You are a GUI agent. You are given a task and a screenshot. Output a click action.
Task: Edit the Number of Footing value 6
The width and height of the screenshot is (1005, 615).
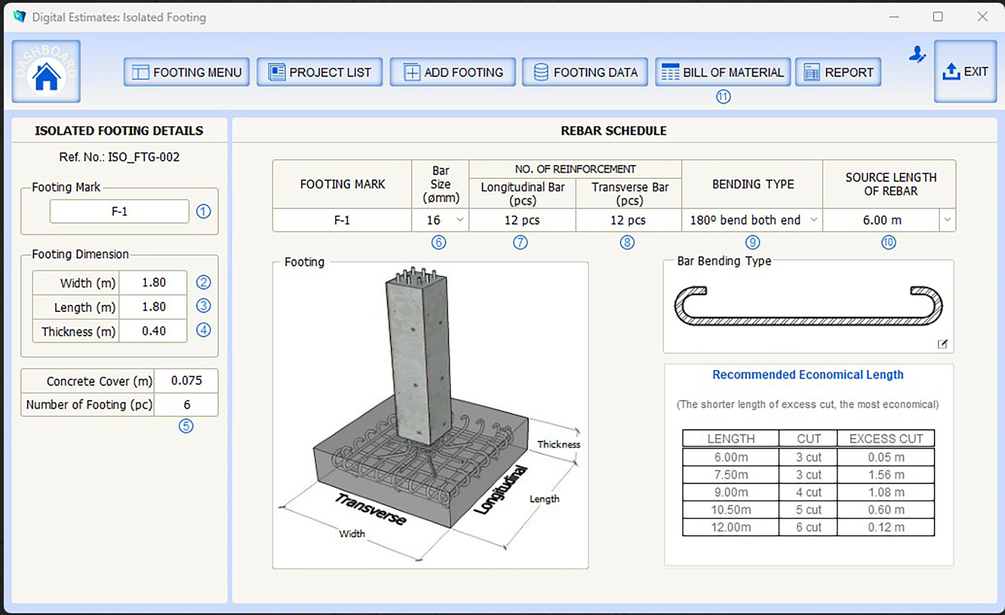click(x=187, y=405)
